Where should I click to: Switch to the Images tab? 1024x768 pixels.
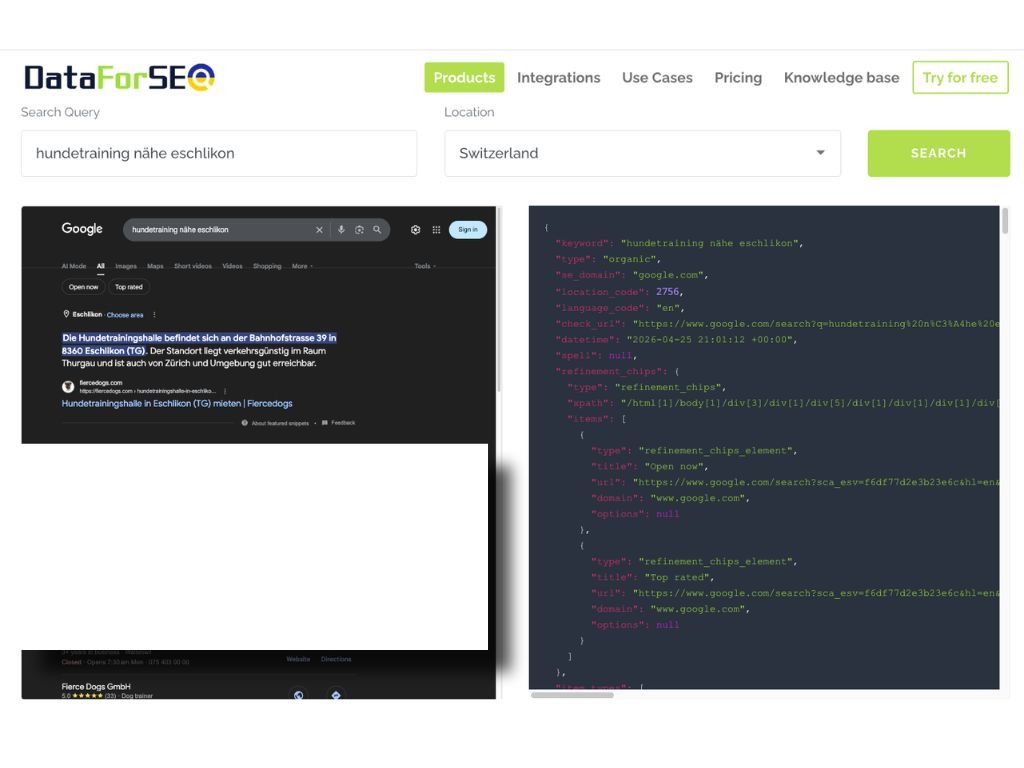(126, 266)
